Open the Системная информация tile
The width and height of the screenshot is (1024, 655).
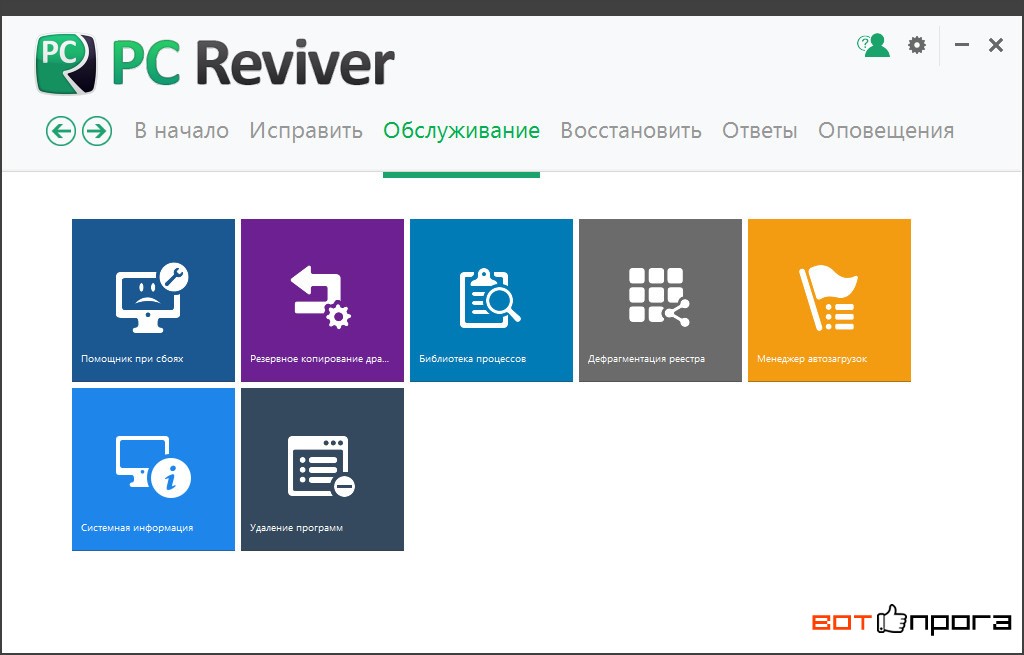pyautogui.click(x=153, y=470)
